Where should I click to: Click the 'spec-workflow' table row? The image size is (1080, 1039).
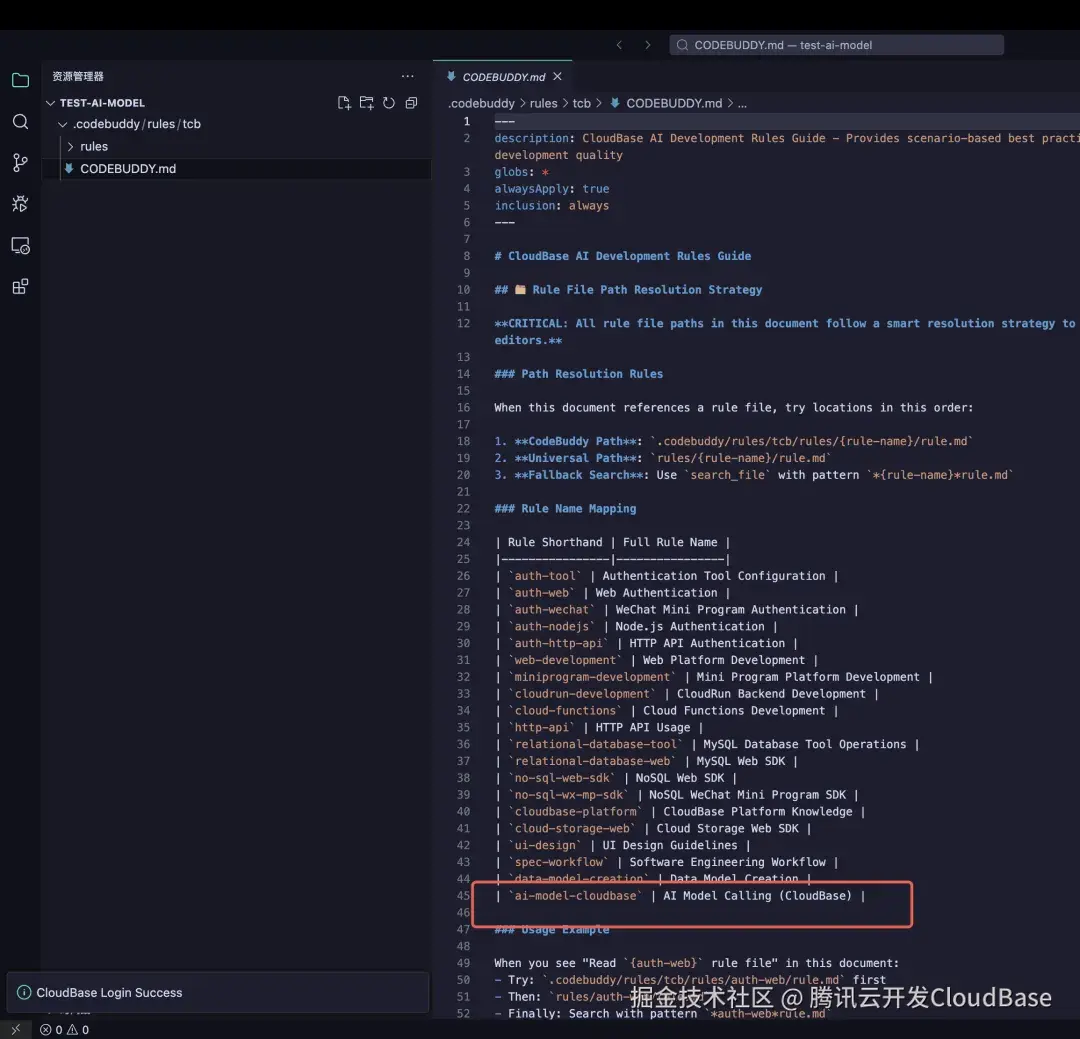[666, 862]
